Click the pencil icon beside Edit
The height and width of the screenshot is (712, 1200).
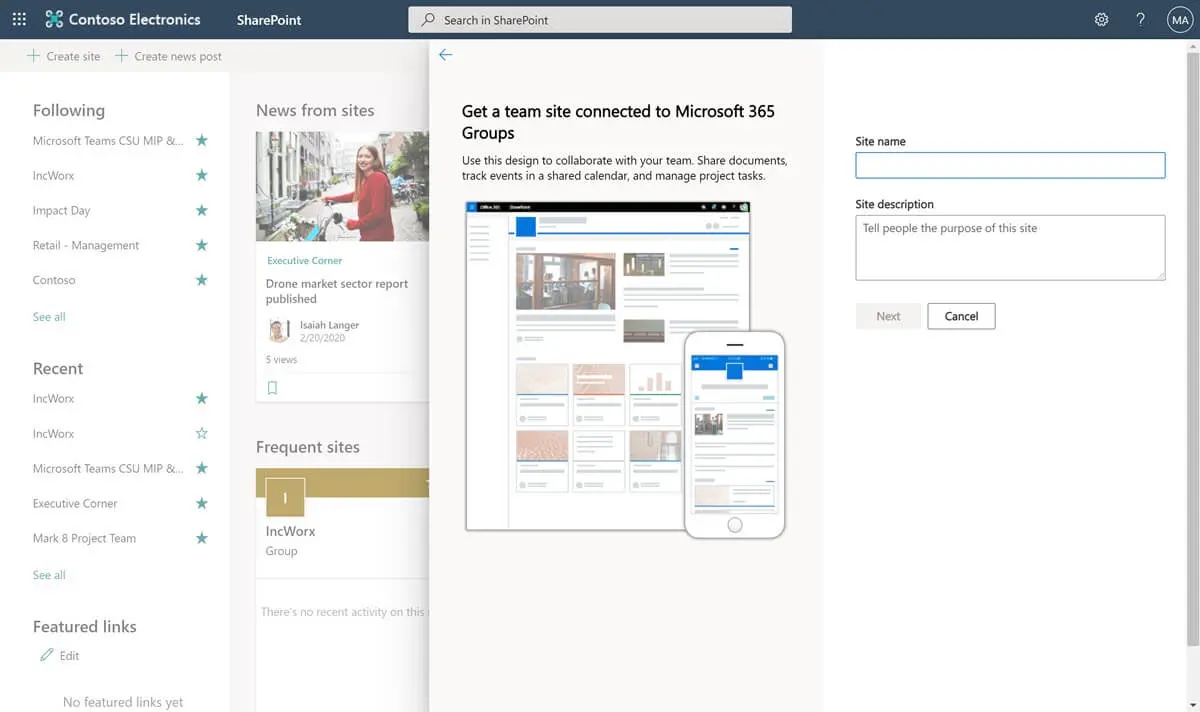point(46,655)
